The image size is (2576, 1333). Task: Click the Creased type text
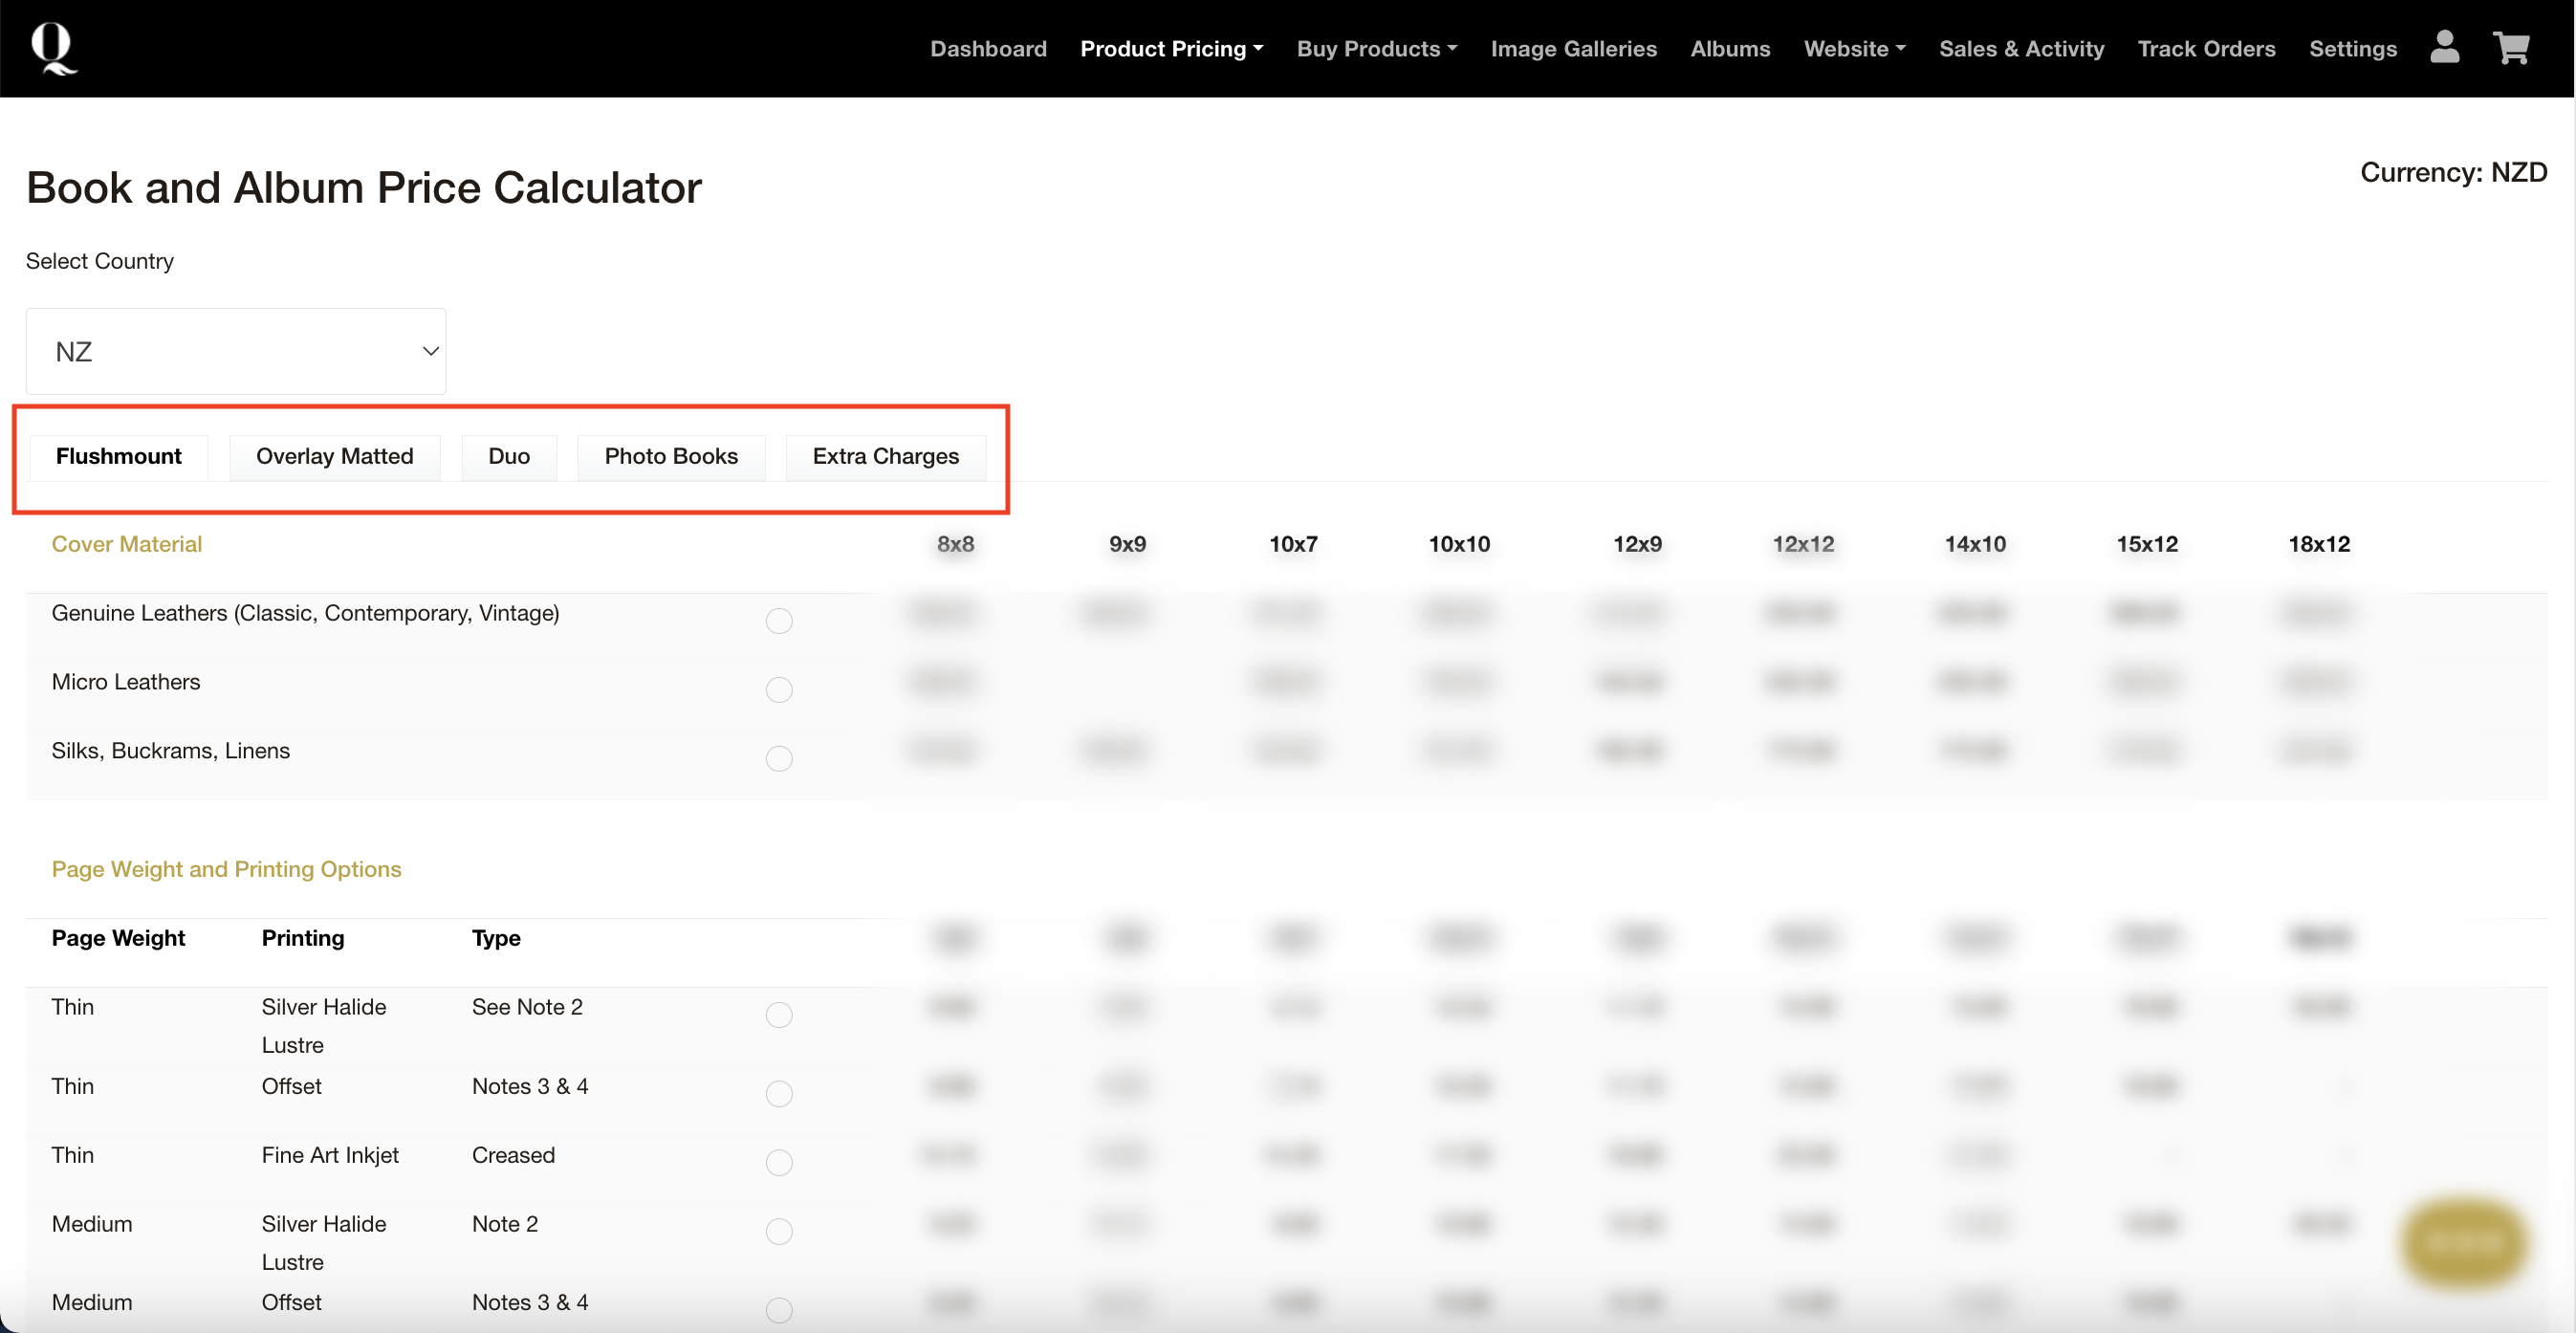[x=513, y=1155]
